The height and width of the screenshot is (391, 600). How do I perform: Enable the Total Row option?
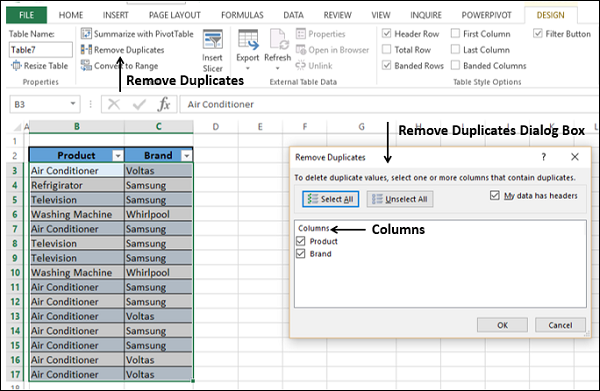click(x=387, y=50)
